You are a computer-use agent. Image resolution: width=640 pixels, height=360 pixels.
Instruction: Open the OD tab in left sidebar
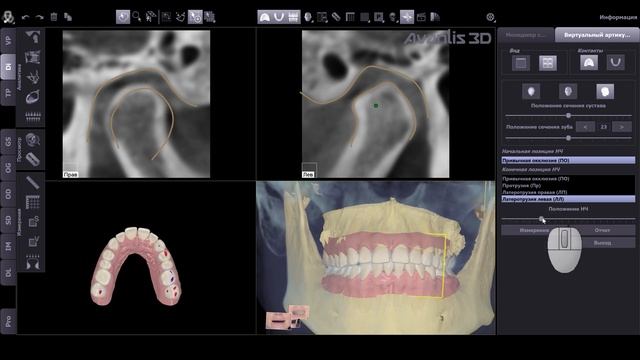pos(8,194)
